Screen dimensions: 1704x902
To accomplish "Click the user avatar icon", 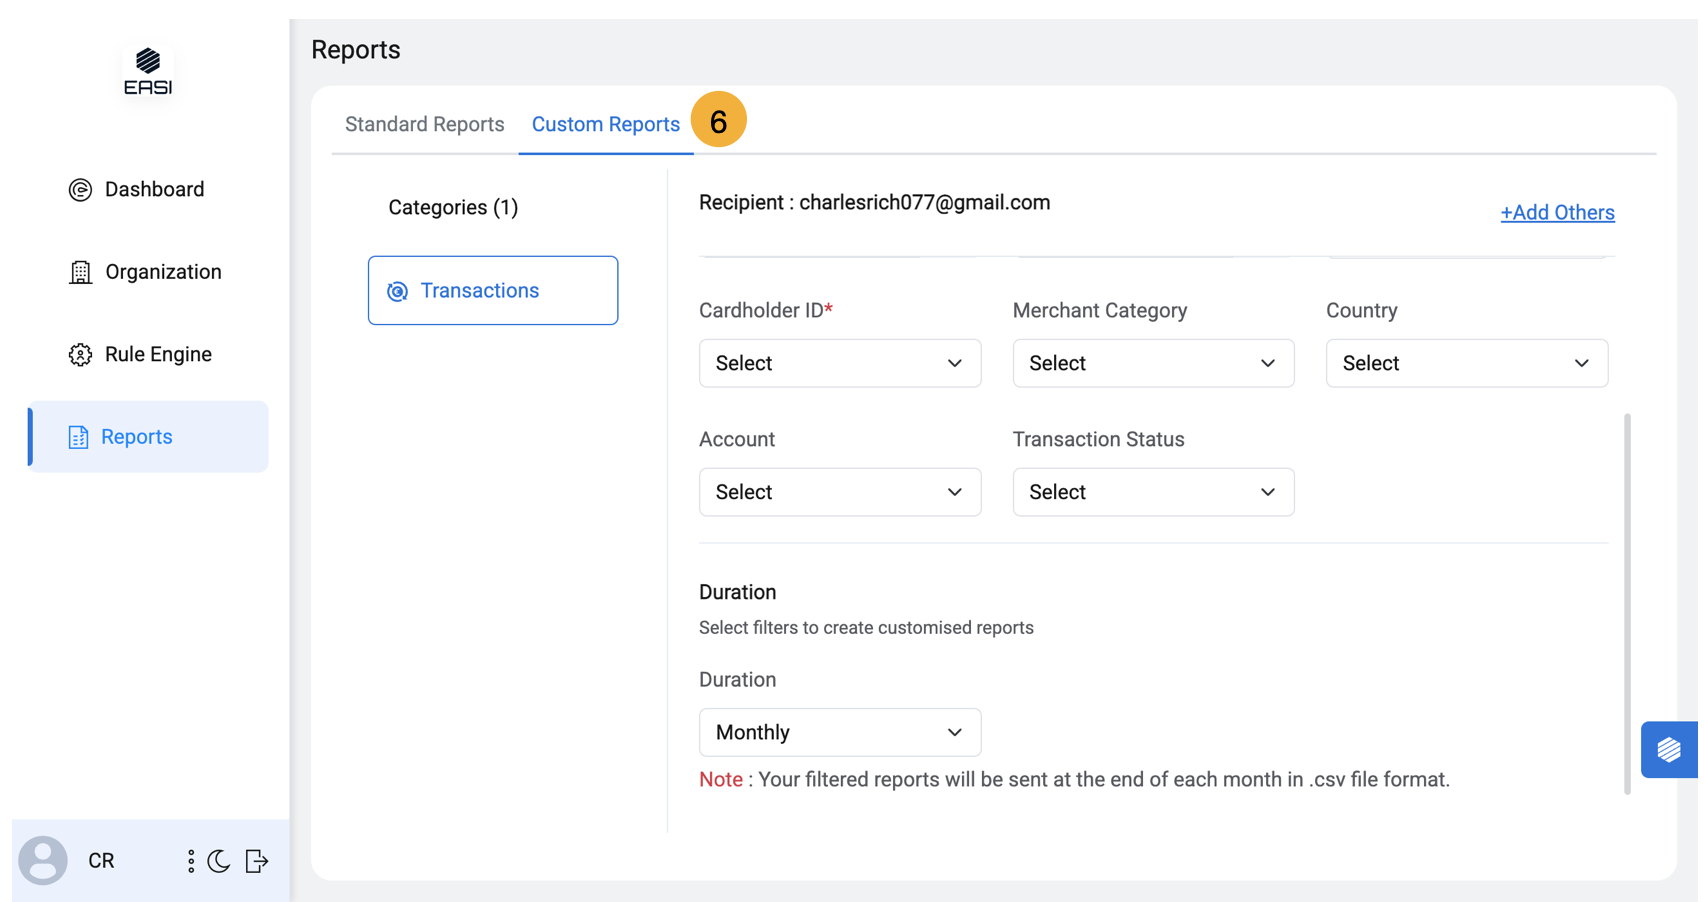I will (x=43, y=861).
